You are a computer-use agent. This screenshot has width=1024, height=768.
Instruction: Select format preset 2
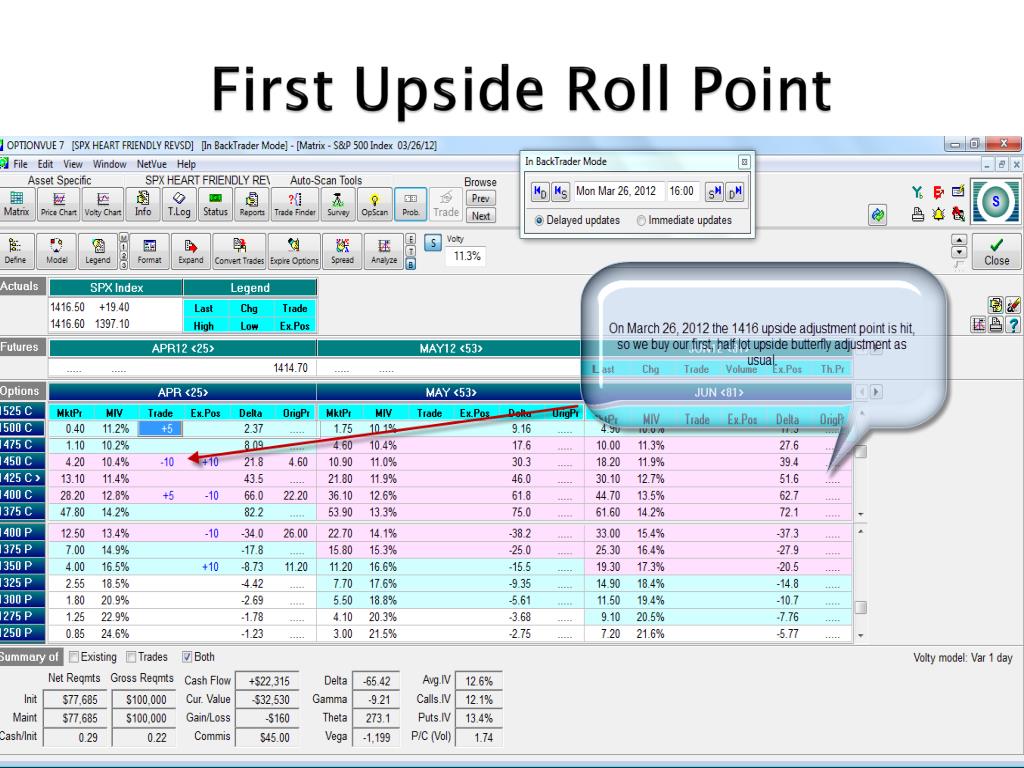pos(123,256)
